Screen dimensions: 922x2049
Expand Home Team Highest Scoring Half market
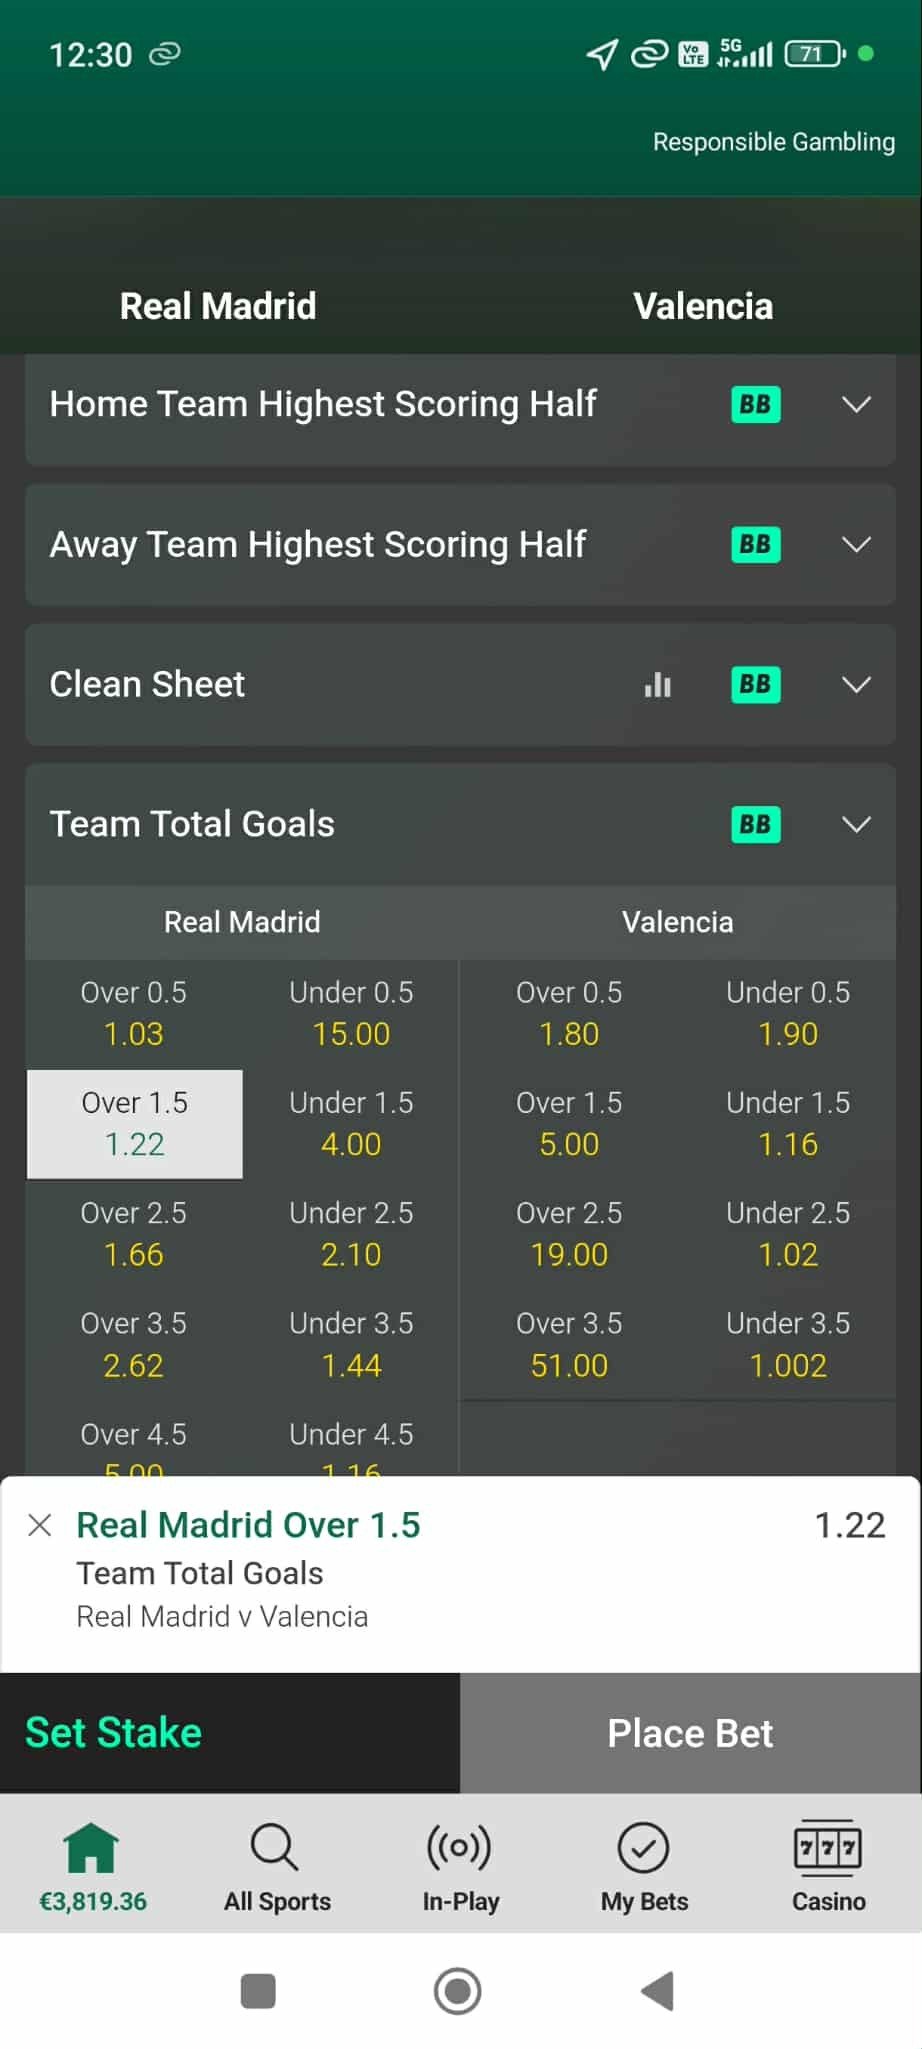pyautogui.click(x=856, y=405)
